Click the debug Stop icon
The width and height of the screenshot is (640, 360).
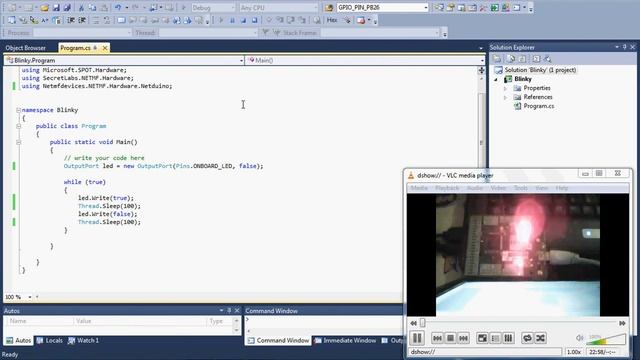pos(243,20)
